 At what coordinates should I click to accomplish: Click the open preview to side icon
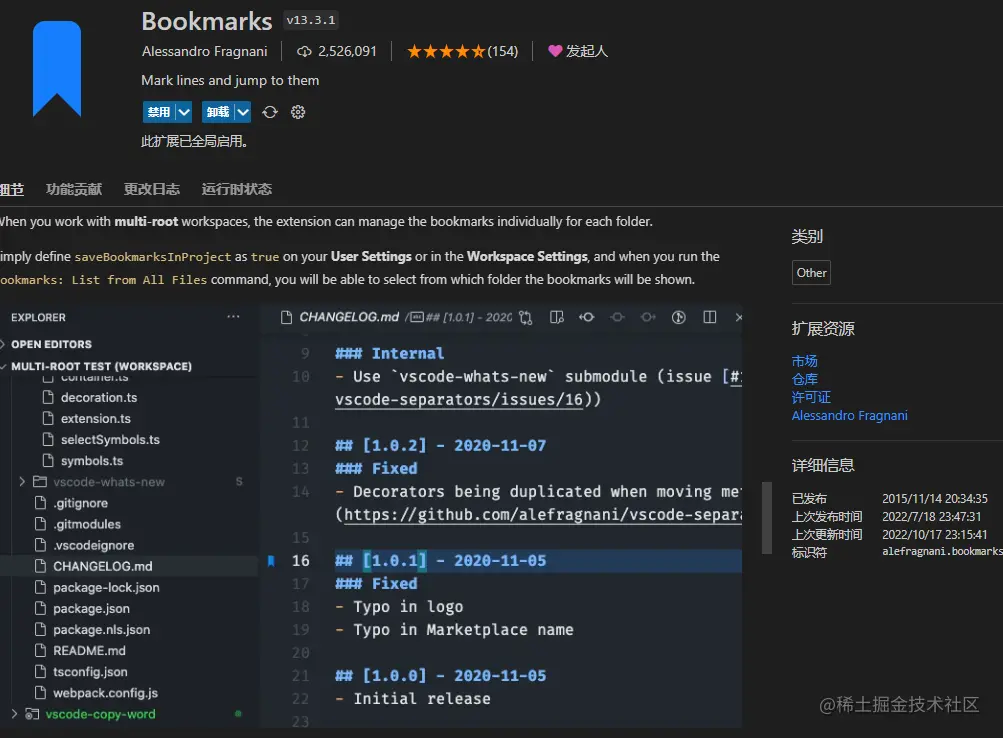pyautogui.click(x=557, y=317)
